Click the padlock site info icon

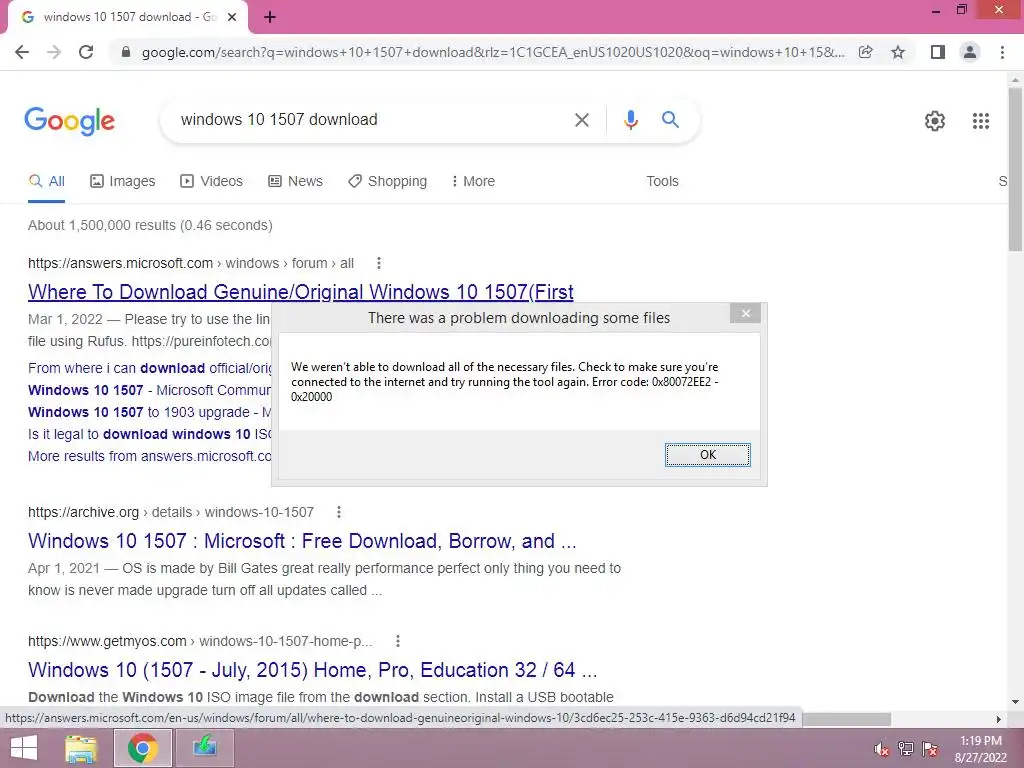pos(126,52)
